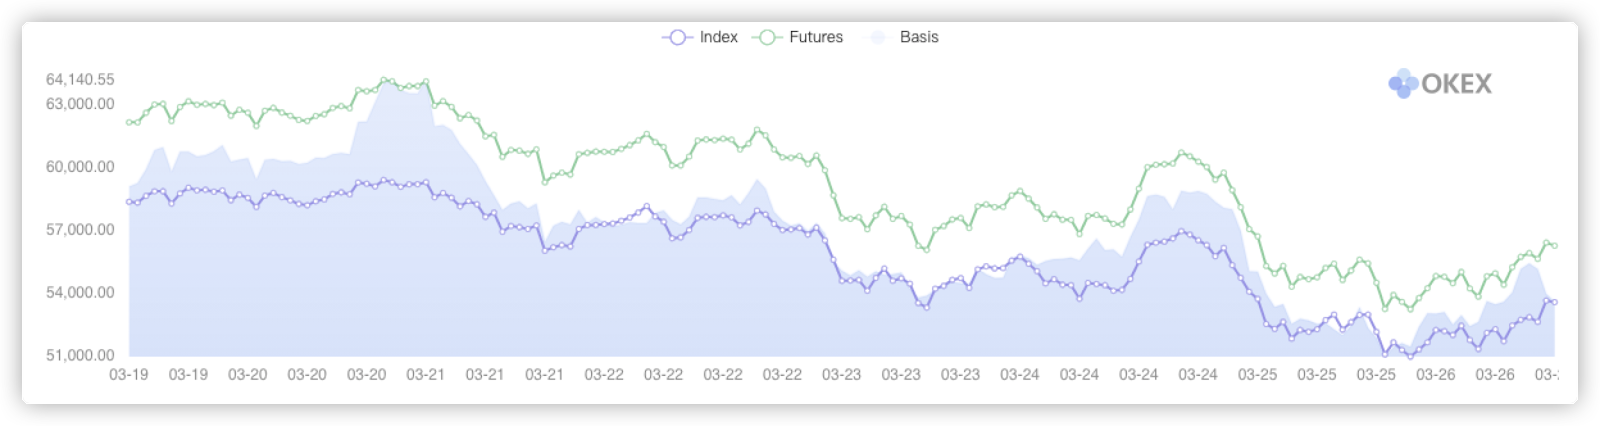1600x426 pixels.
Task: Click the 60,000.00 y-axis label
Action: (80, 167)
